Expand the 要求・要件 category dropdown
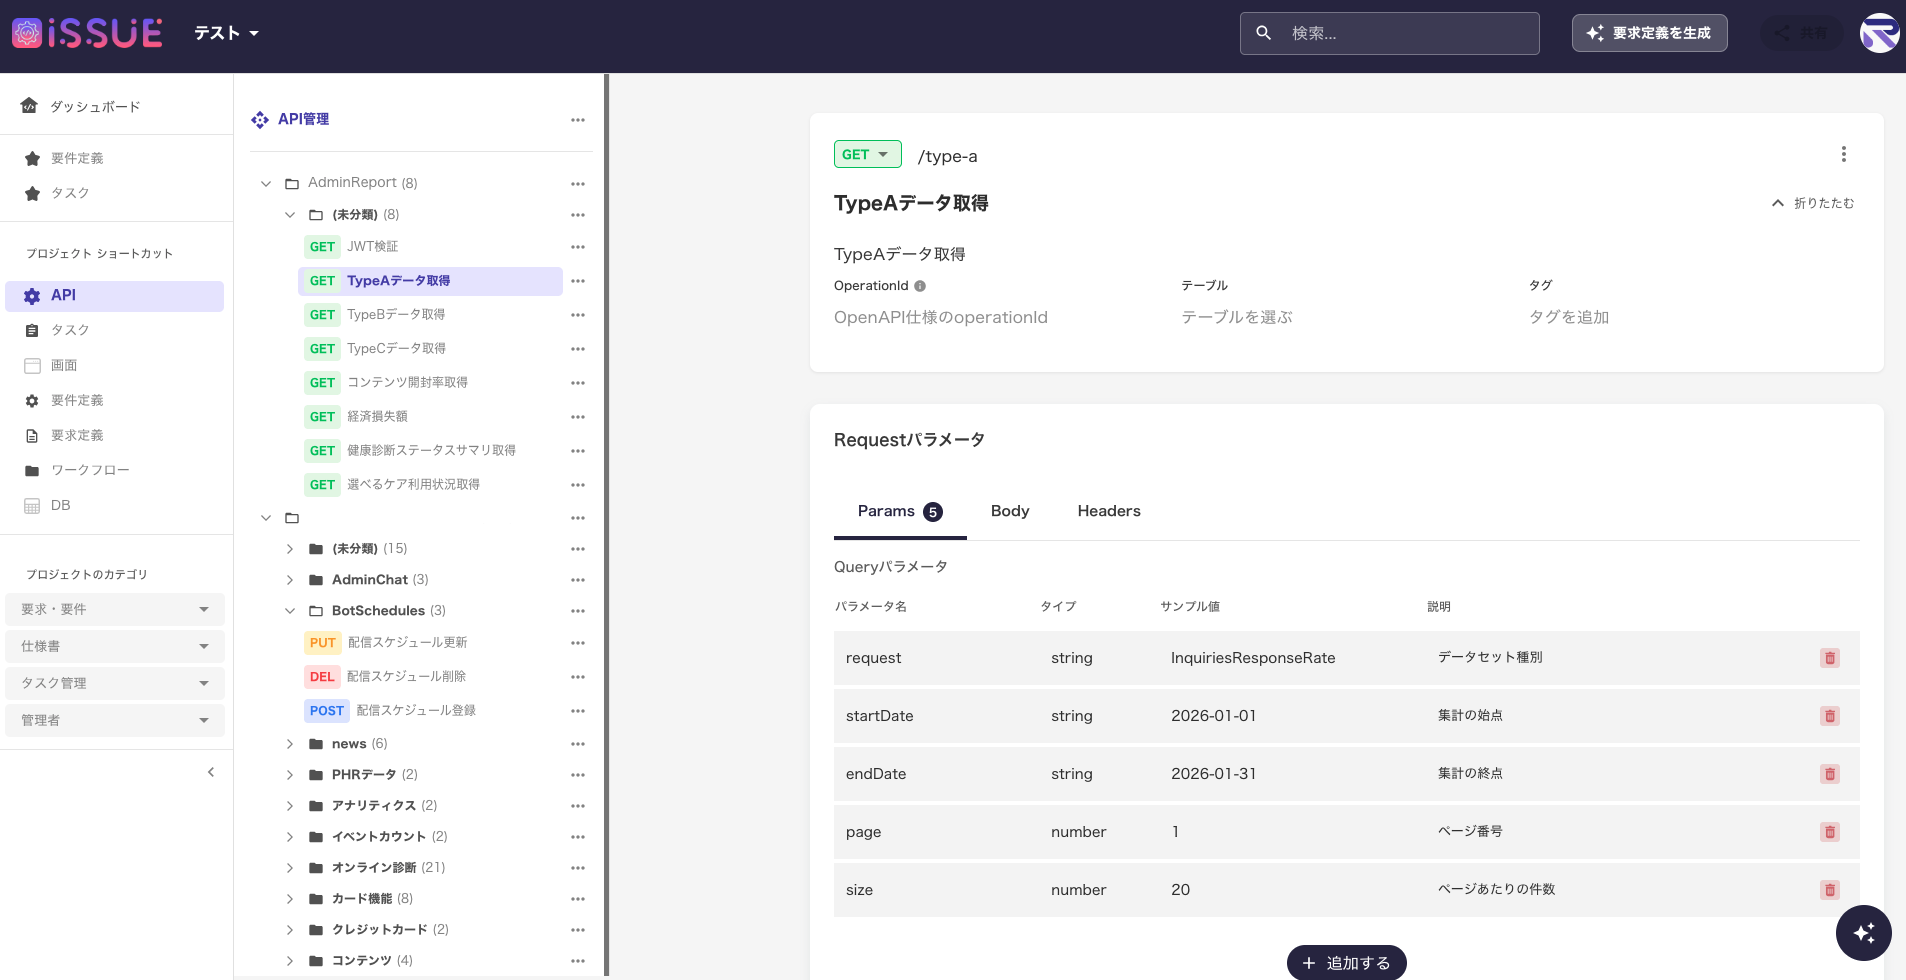This screenshot has width=1906, height=980. (x=114, y=609)
